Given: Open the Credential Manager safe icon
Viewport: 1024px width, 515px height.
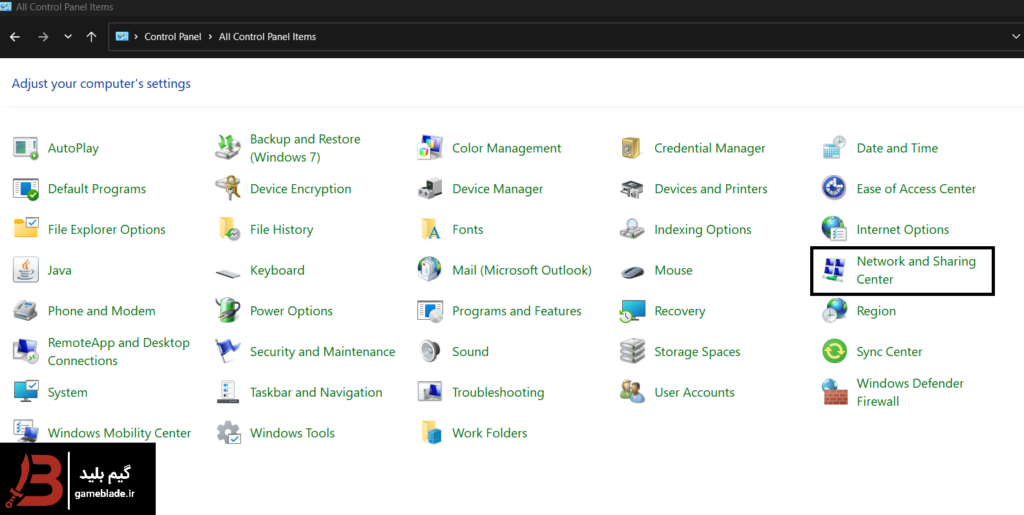Looking at the screenshot, I should (632, 148).
